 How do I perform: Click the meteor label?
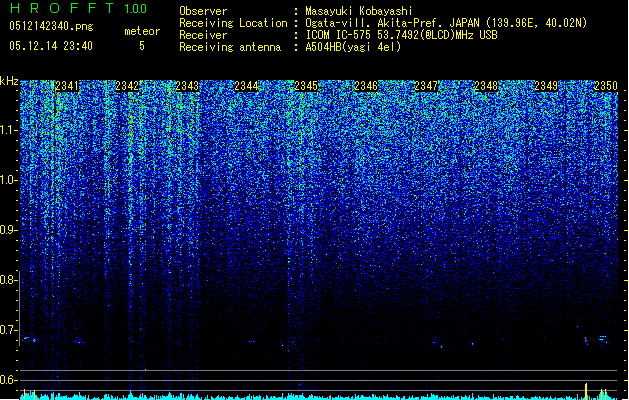click(x=142, y=31)
